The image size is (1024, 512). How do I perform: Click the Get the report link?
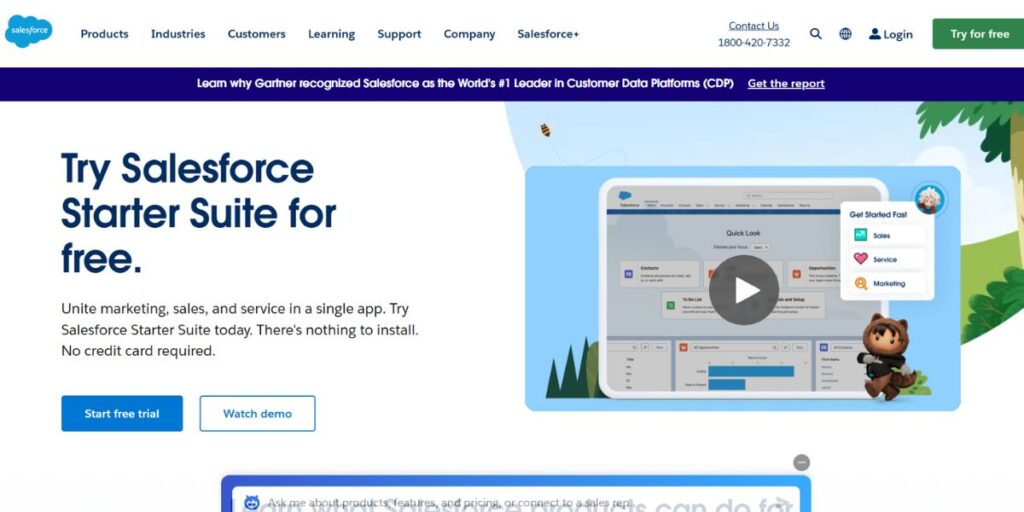(786, 84)
